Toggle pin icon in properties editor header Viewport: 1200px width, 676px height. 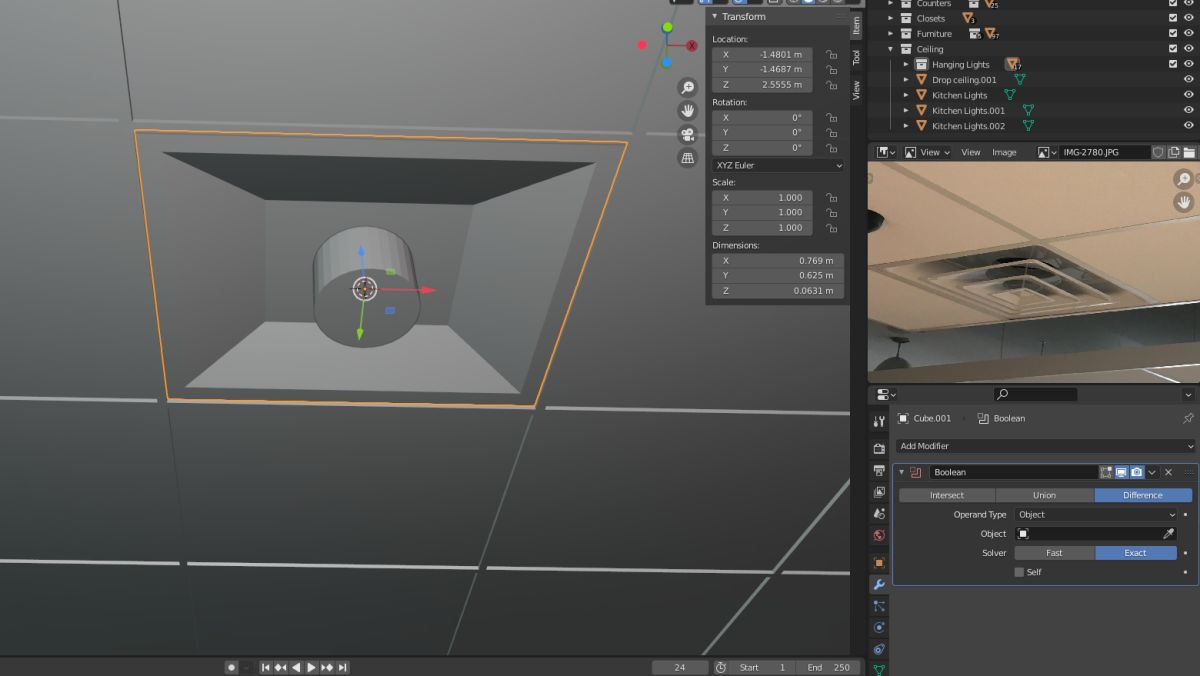pos(1188,418)
